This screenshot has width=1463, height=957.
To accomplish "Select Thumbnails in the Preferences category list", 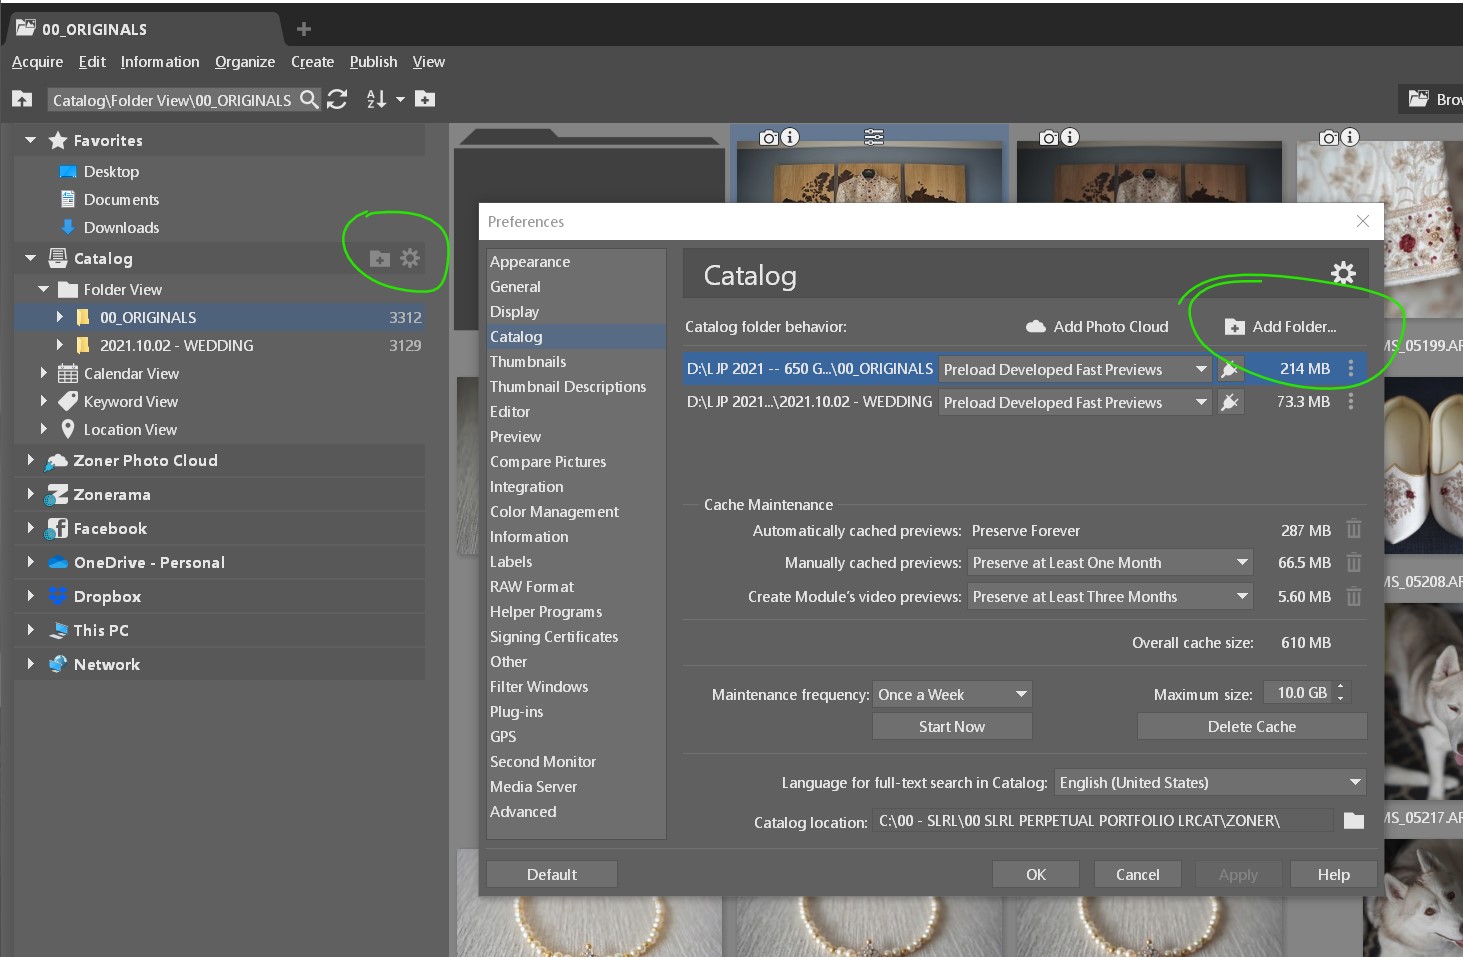I will coord(528,362).
